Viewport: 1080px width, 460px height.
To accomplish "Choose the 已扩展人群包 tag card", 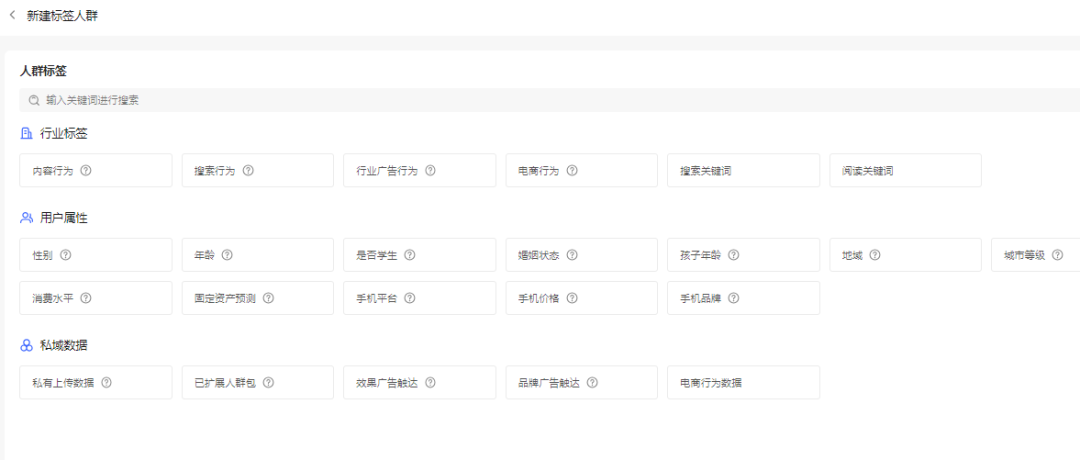I will click(x=257, y=382).
